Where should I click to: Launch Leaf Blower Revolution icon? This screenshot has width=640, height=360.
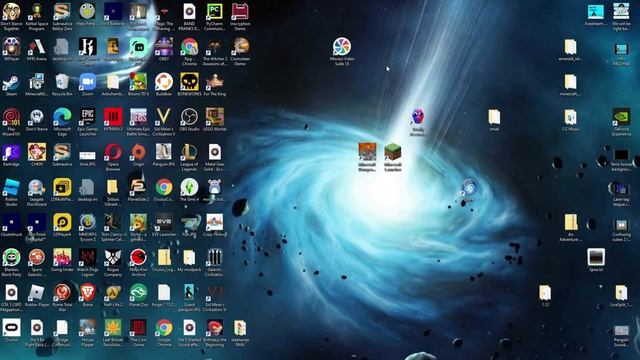(113, 328)
